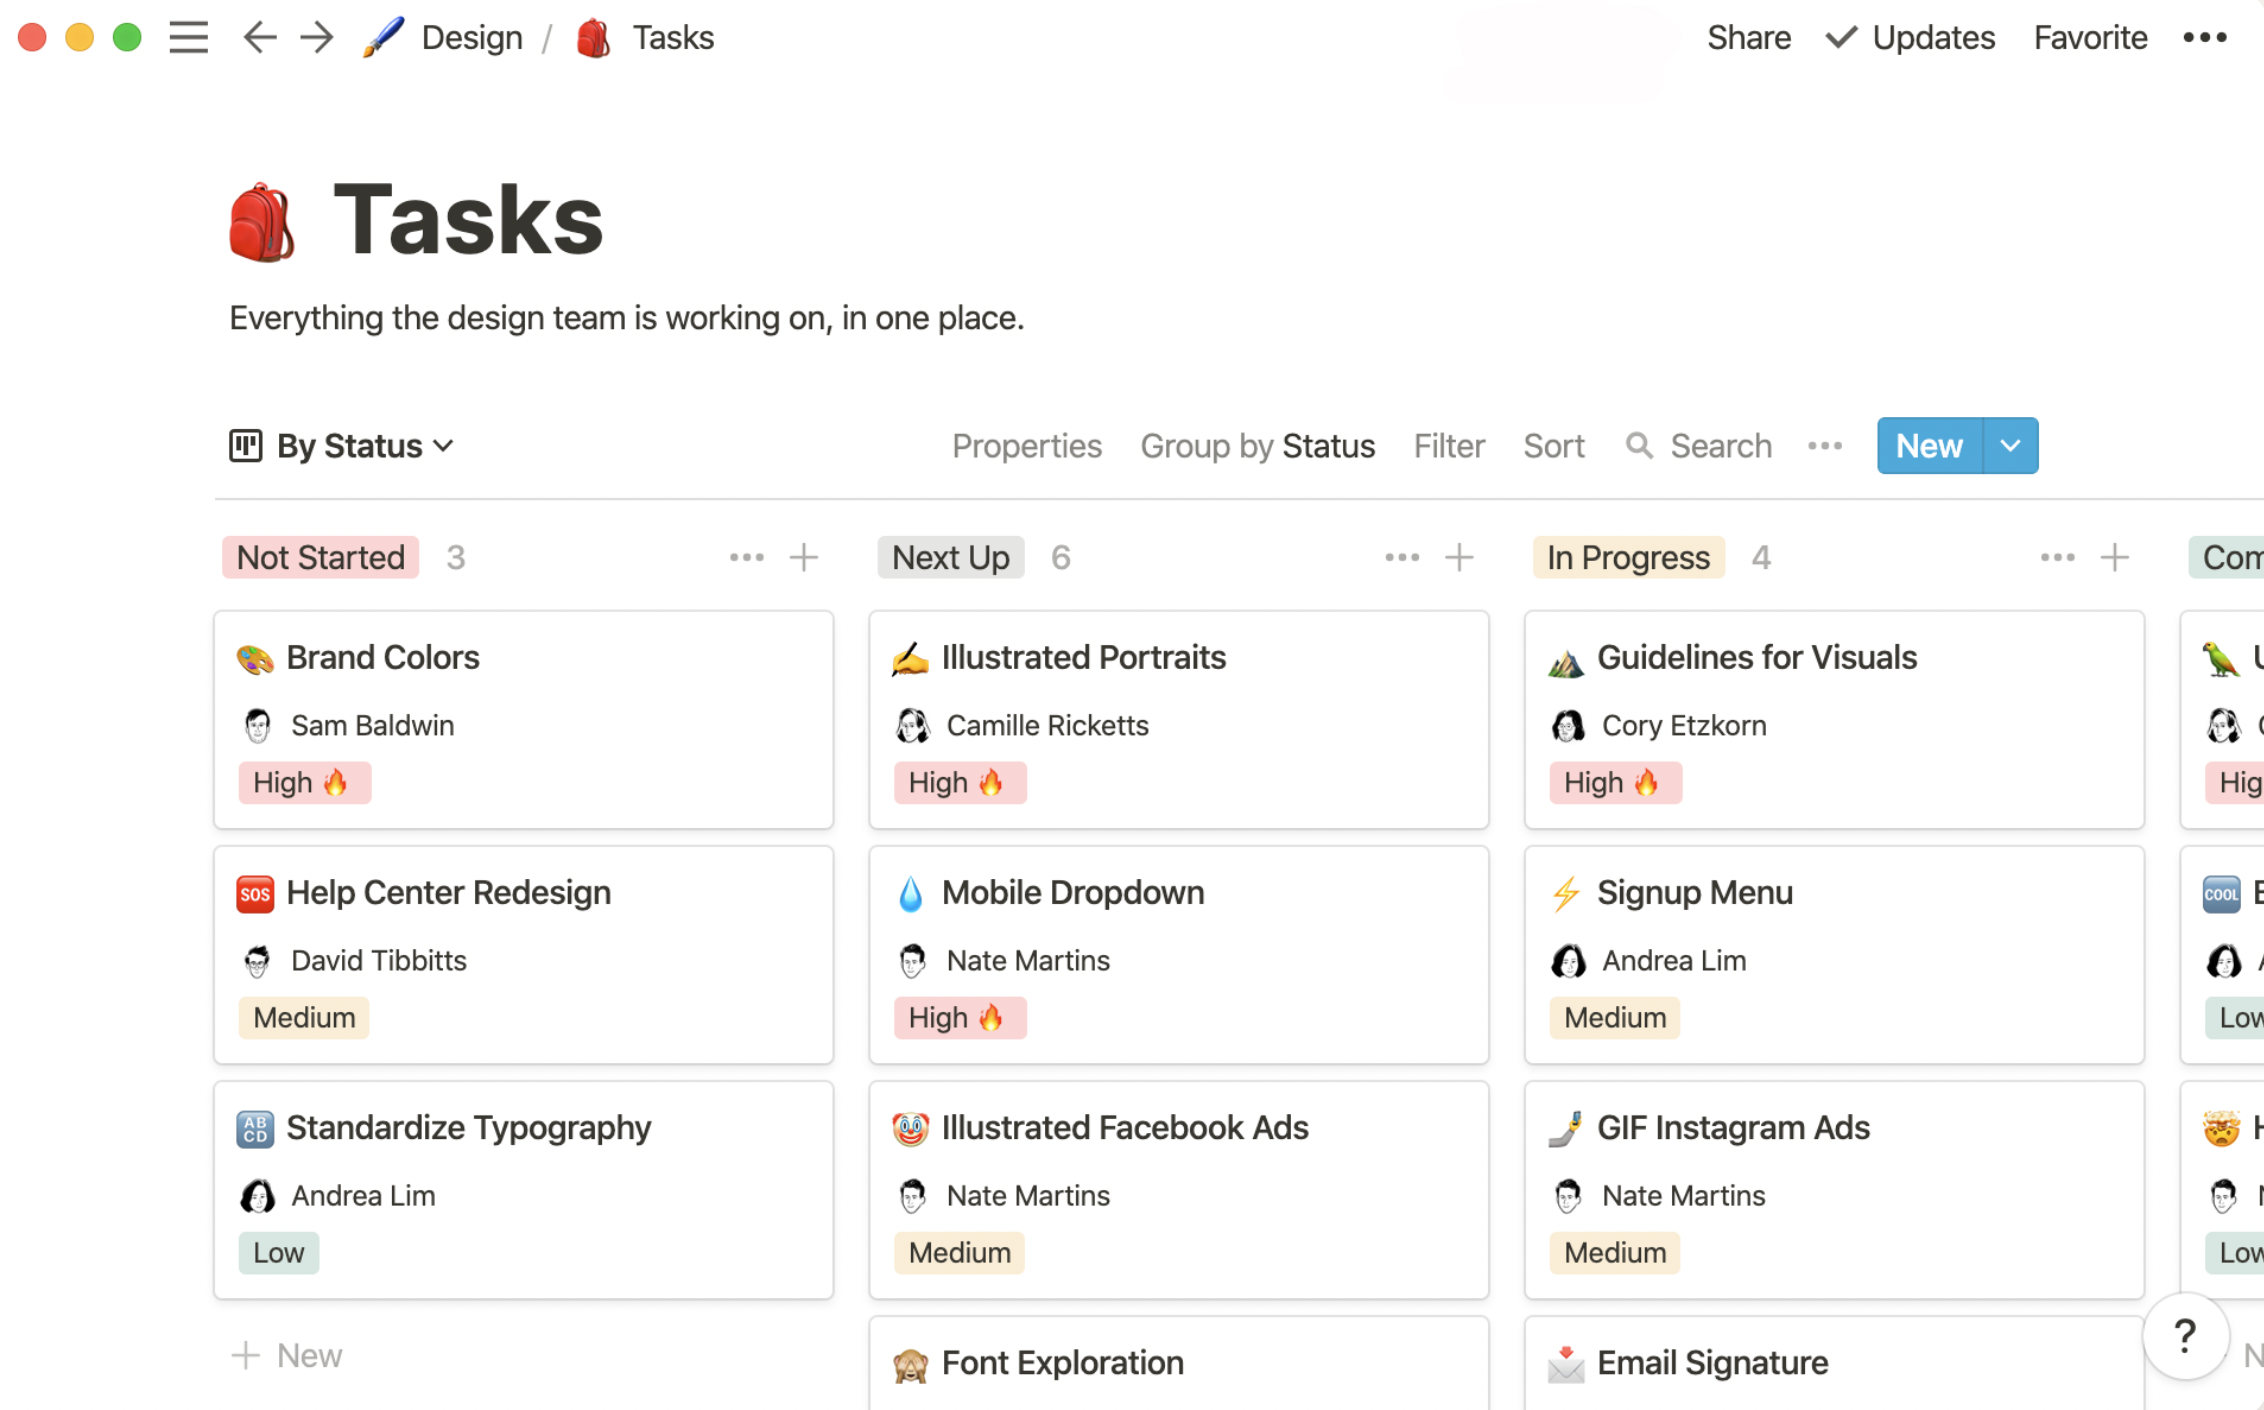Screen dimensions: 2264x1410
Task: Click the red backpack page icon
Action: 262,222
